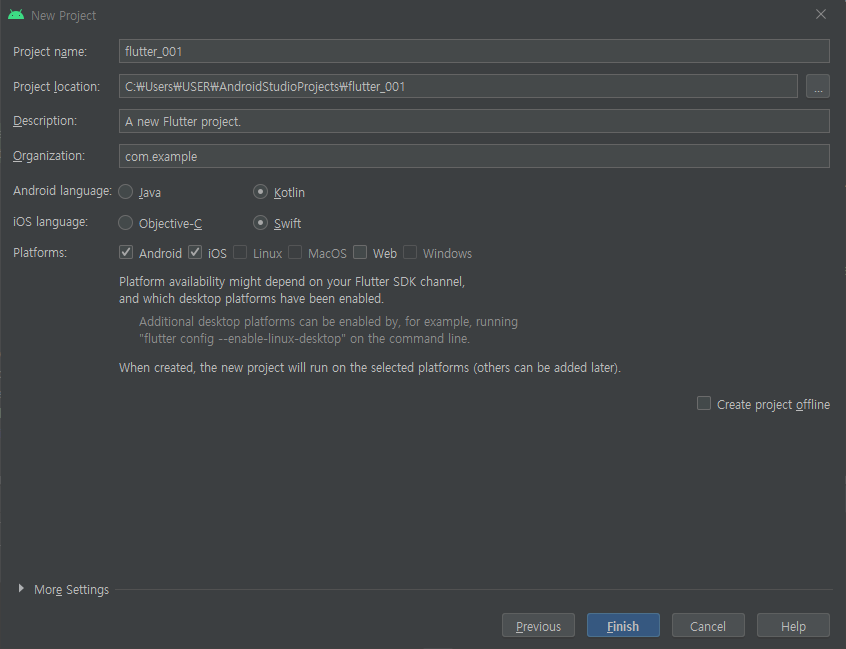Enable the Windows platform checkbox
The width and height of the screenshot is (846, 649).
coord(410,252)
